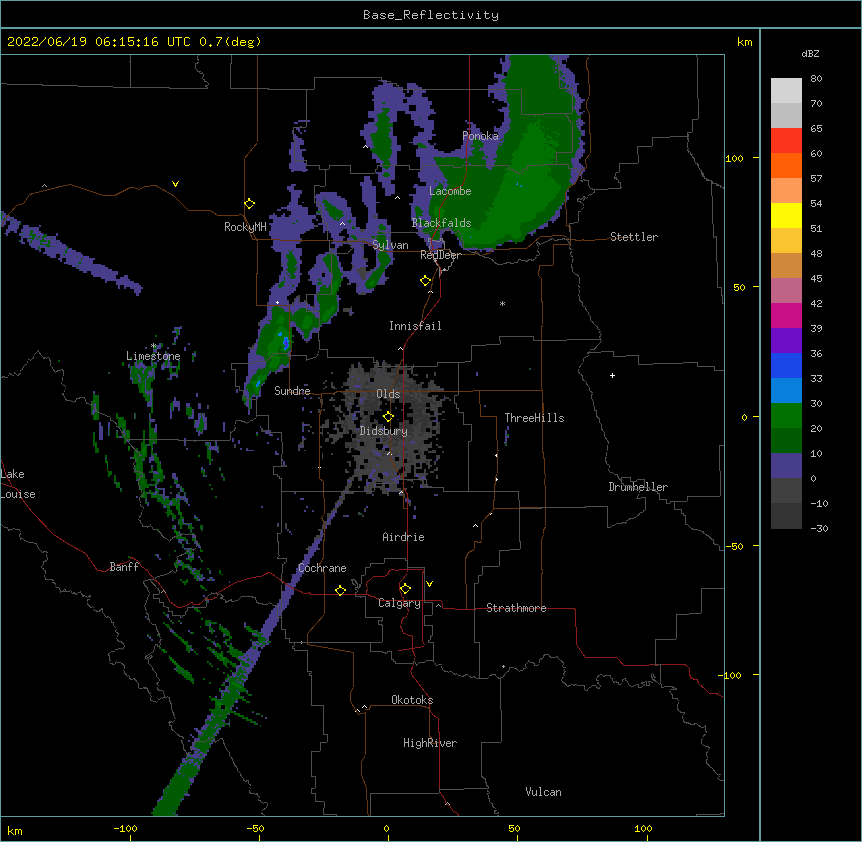The width and height of the screenshot is (862, 842).
Task: Click the HighRiver town label
Action: tap(430, 743)
